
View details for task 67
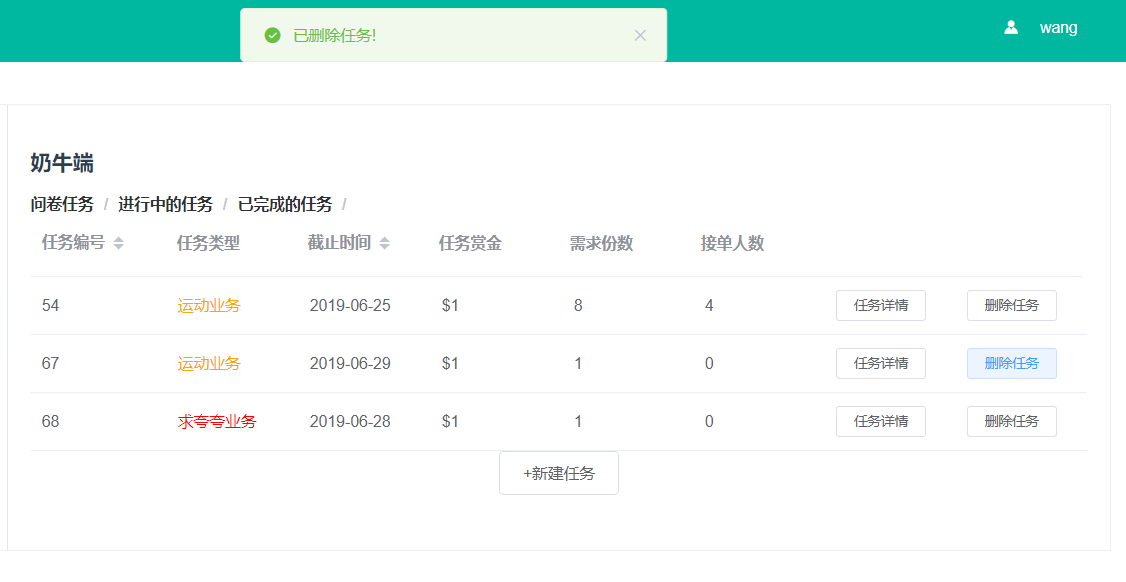point(880,363)
